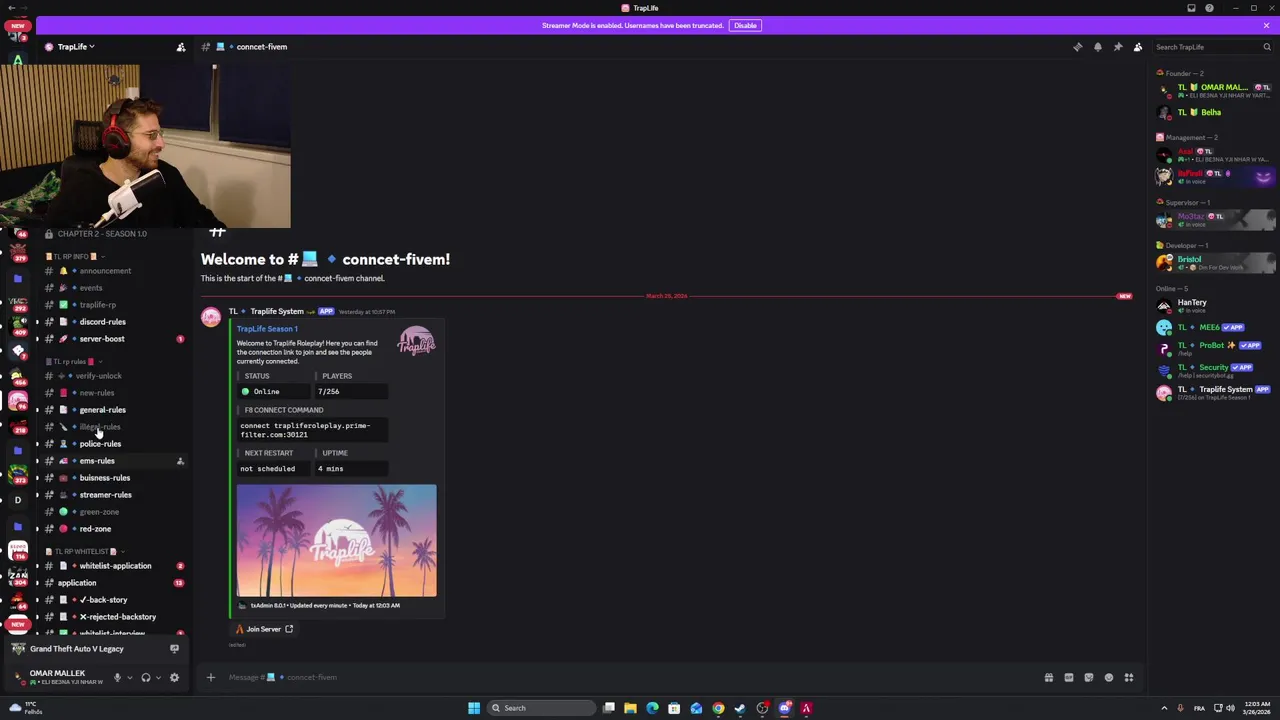
Task: Open input device options arrow beside microphone
Action: [129, 678]
